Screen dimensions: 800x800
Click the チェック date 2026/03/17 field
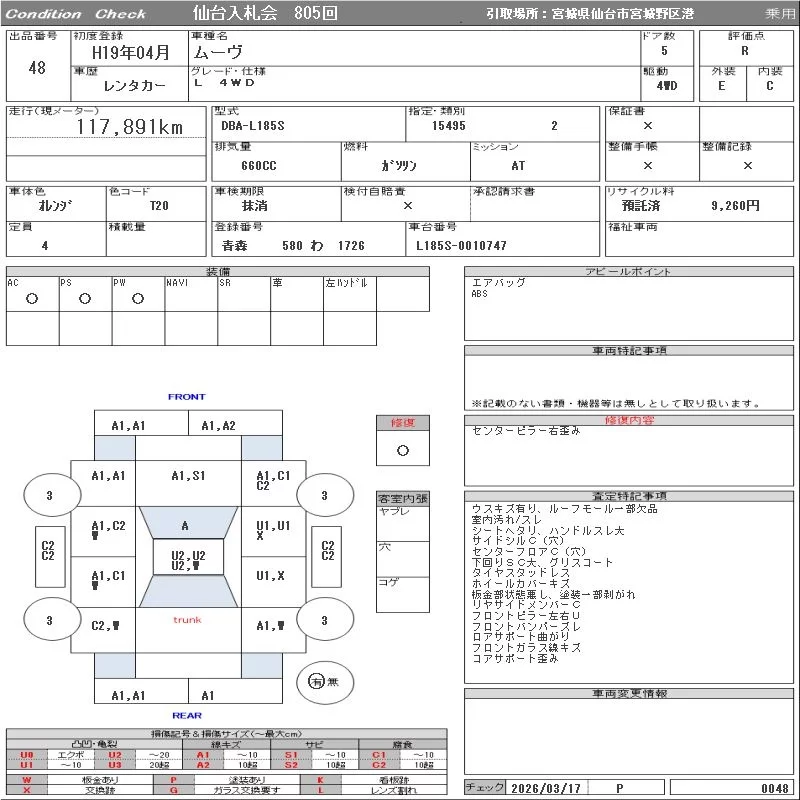point(545,788)
